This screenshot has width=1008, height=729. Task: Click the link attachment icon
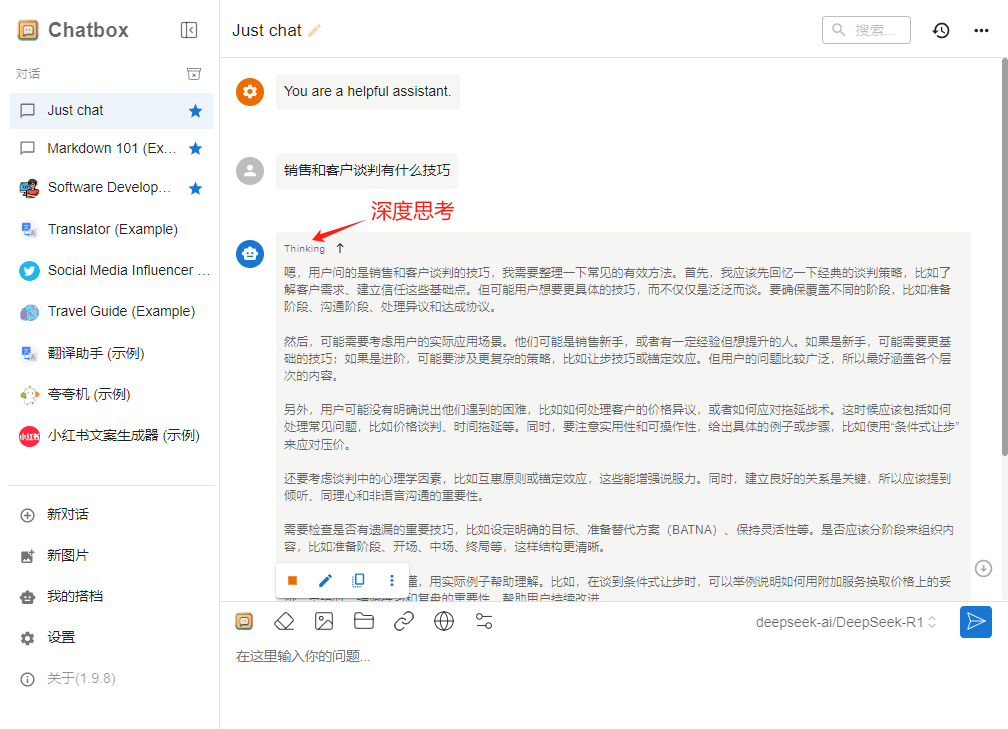(x=404, y=621)
